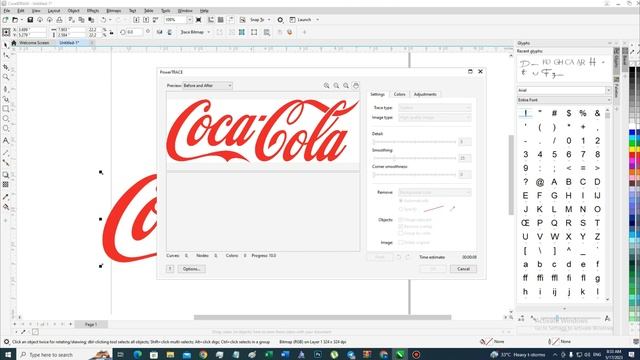
Task: Click PowerTRACE pan hand icon
Action: 356,86
